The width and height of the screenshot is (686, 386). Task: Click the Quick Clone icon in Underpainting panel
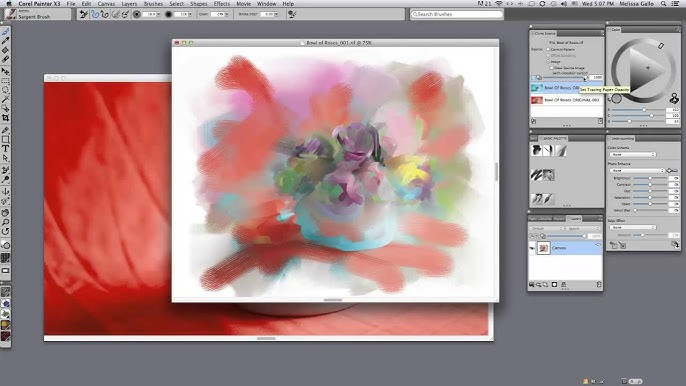point(676,246)
